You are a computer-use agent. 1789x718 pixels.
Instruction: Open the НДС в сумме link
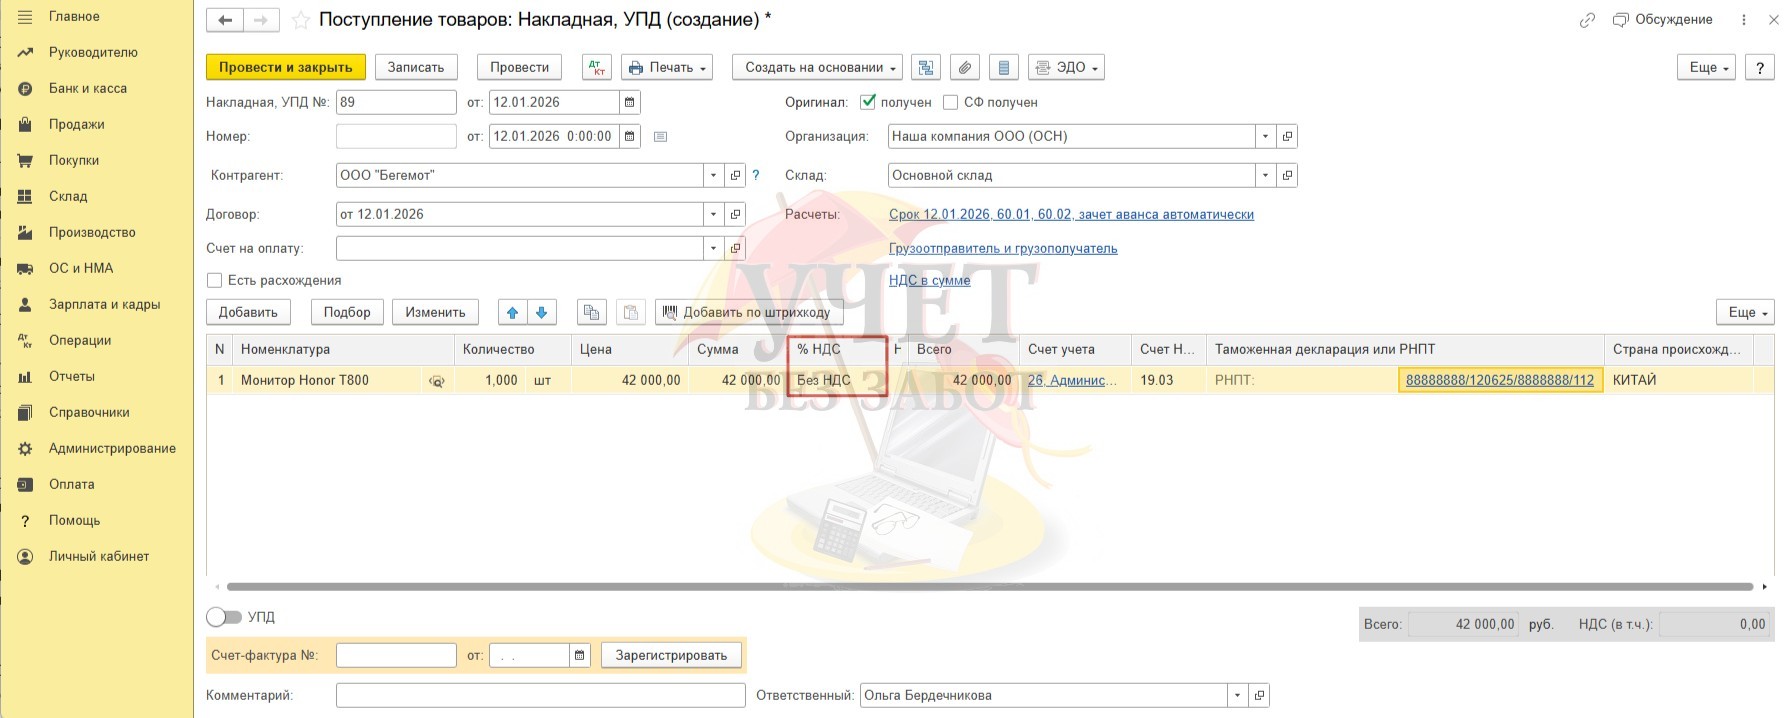point(929,281)
